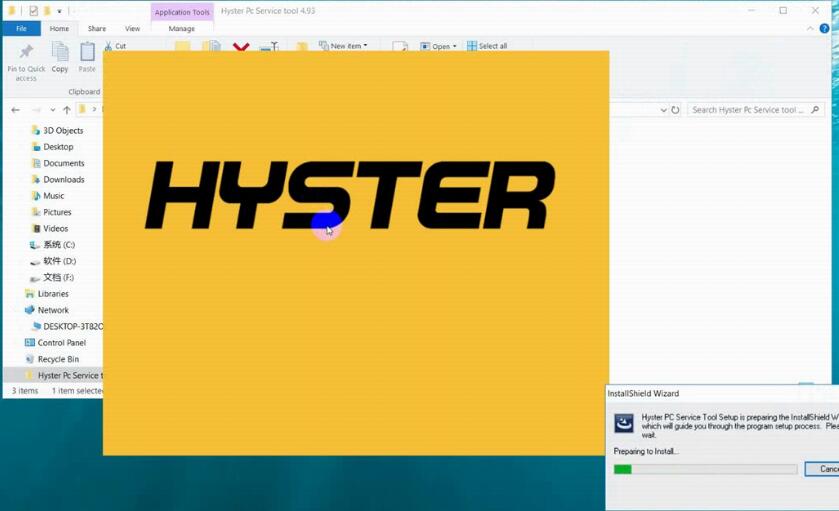The height and width of the screenshot is (511, 839).
Task: Select Pictures in the navigation pane
Action: 51,212
